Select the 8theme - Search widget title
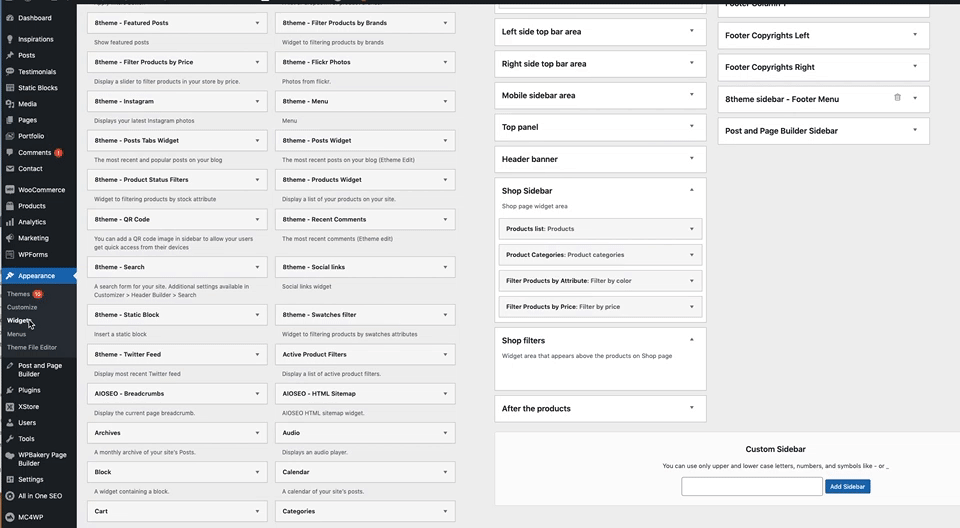The width and height of the screenshot is (960, 528). click(x=119, y=267)
